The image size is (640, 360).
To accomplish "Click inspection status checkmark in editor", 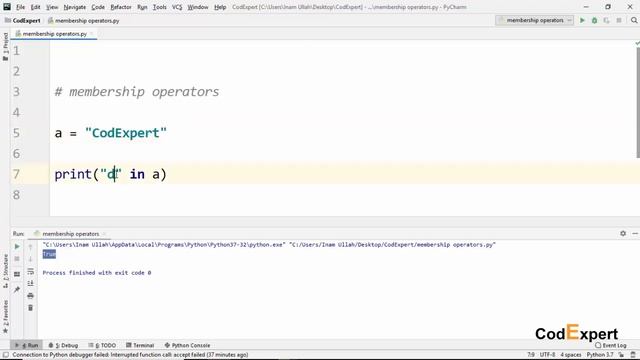I will tap(637, 43).
